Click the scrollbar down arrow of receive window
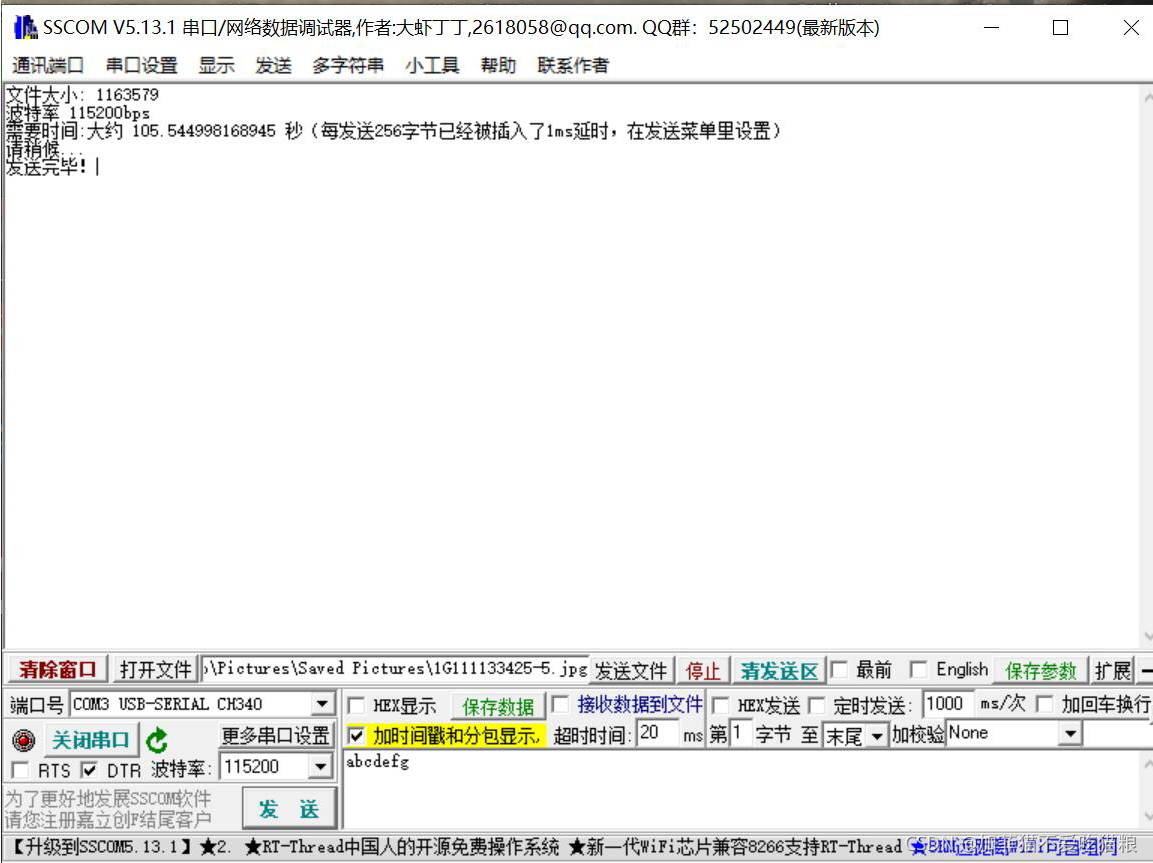Viewport: 1153px width, 863px height. pos(1146,637)
